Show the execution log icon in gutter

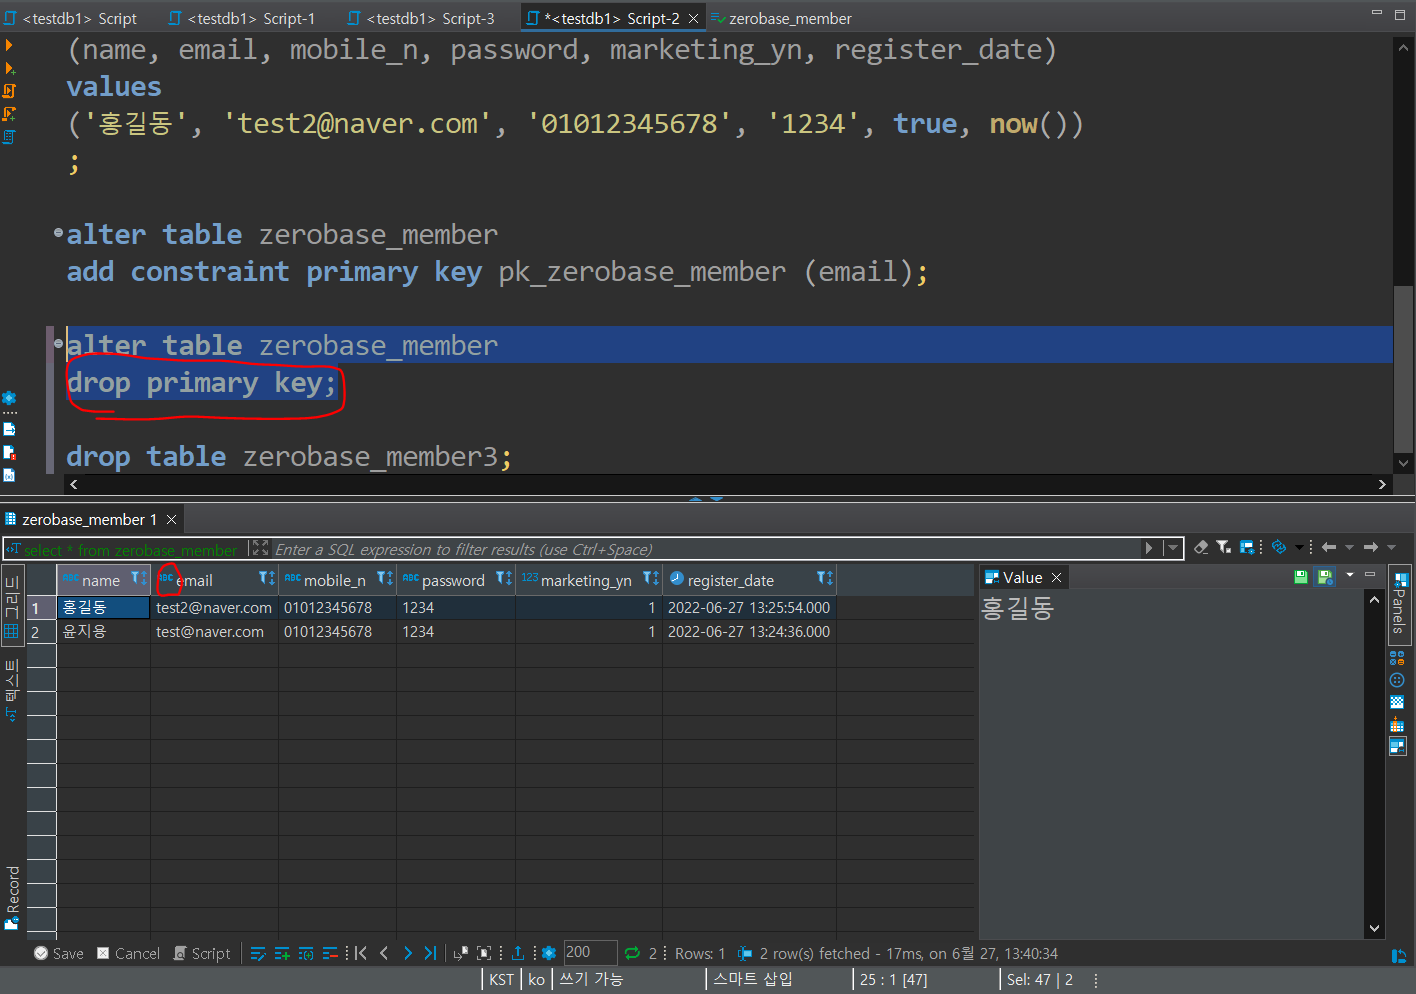[x=9, y=452]
